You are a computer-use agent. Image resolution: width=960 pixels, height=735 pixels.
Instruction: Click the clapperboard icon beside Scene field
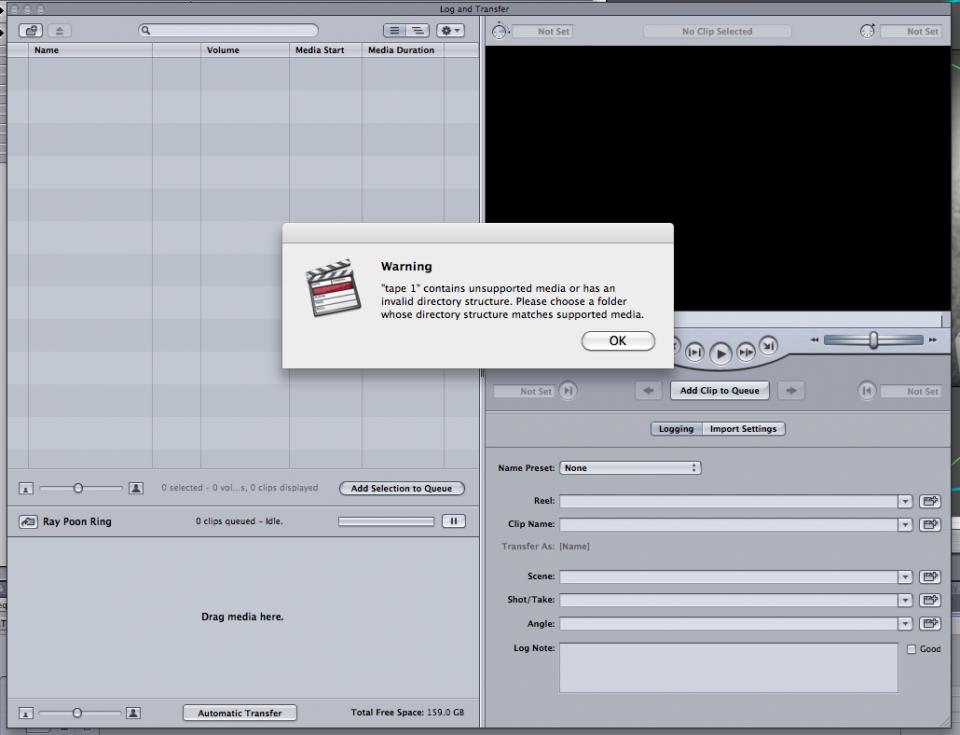click(x=930, y=576)
